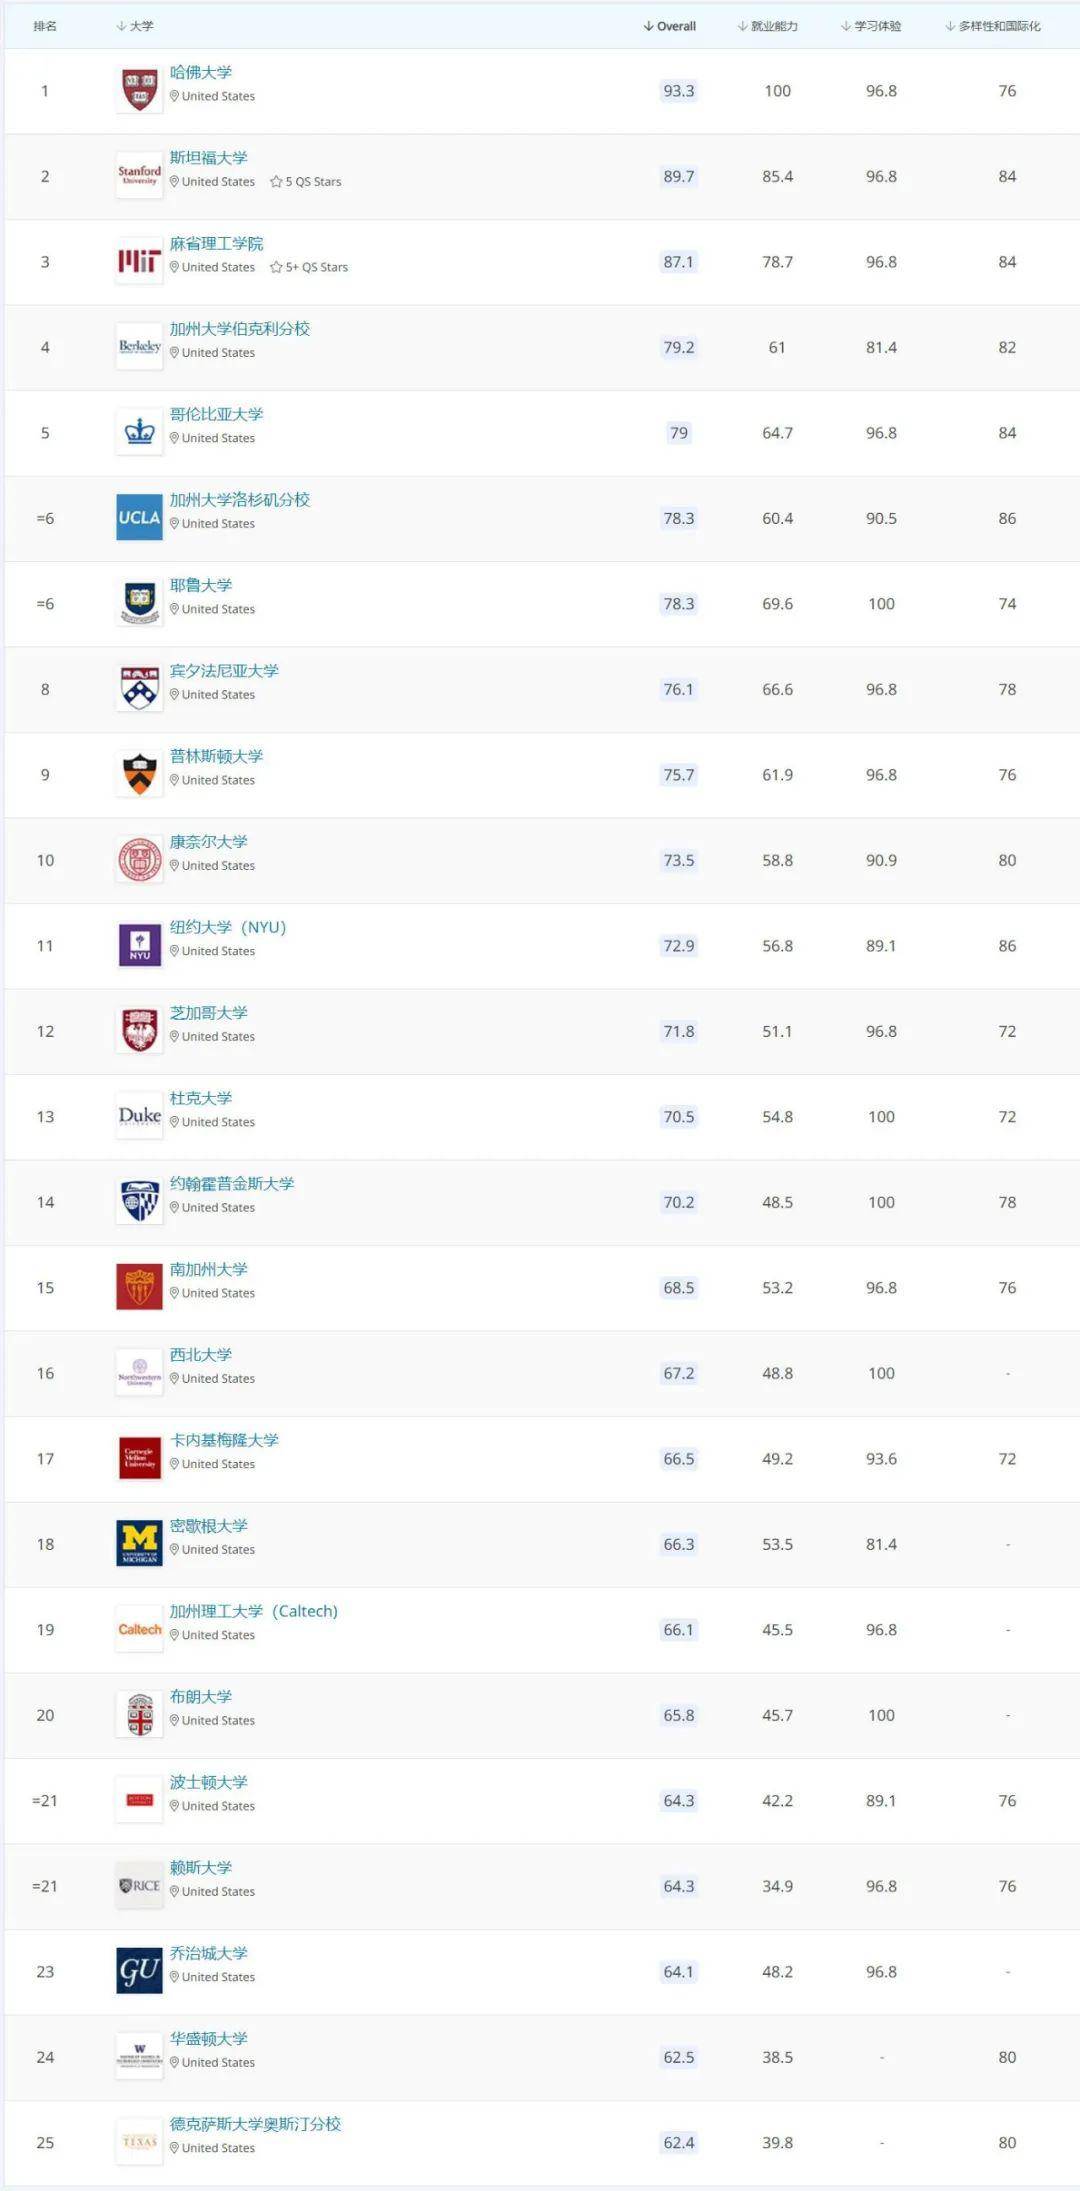The image size is (1080, 2191).
Task: Sort by 多样性和国际化 column header
Action: click(x=993, y=26)
